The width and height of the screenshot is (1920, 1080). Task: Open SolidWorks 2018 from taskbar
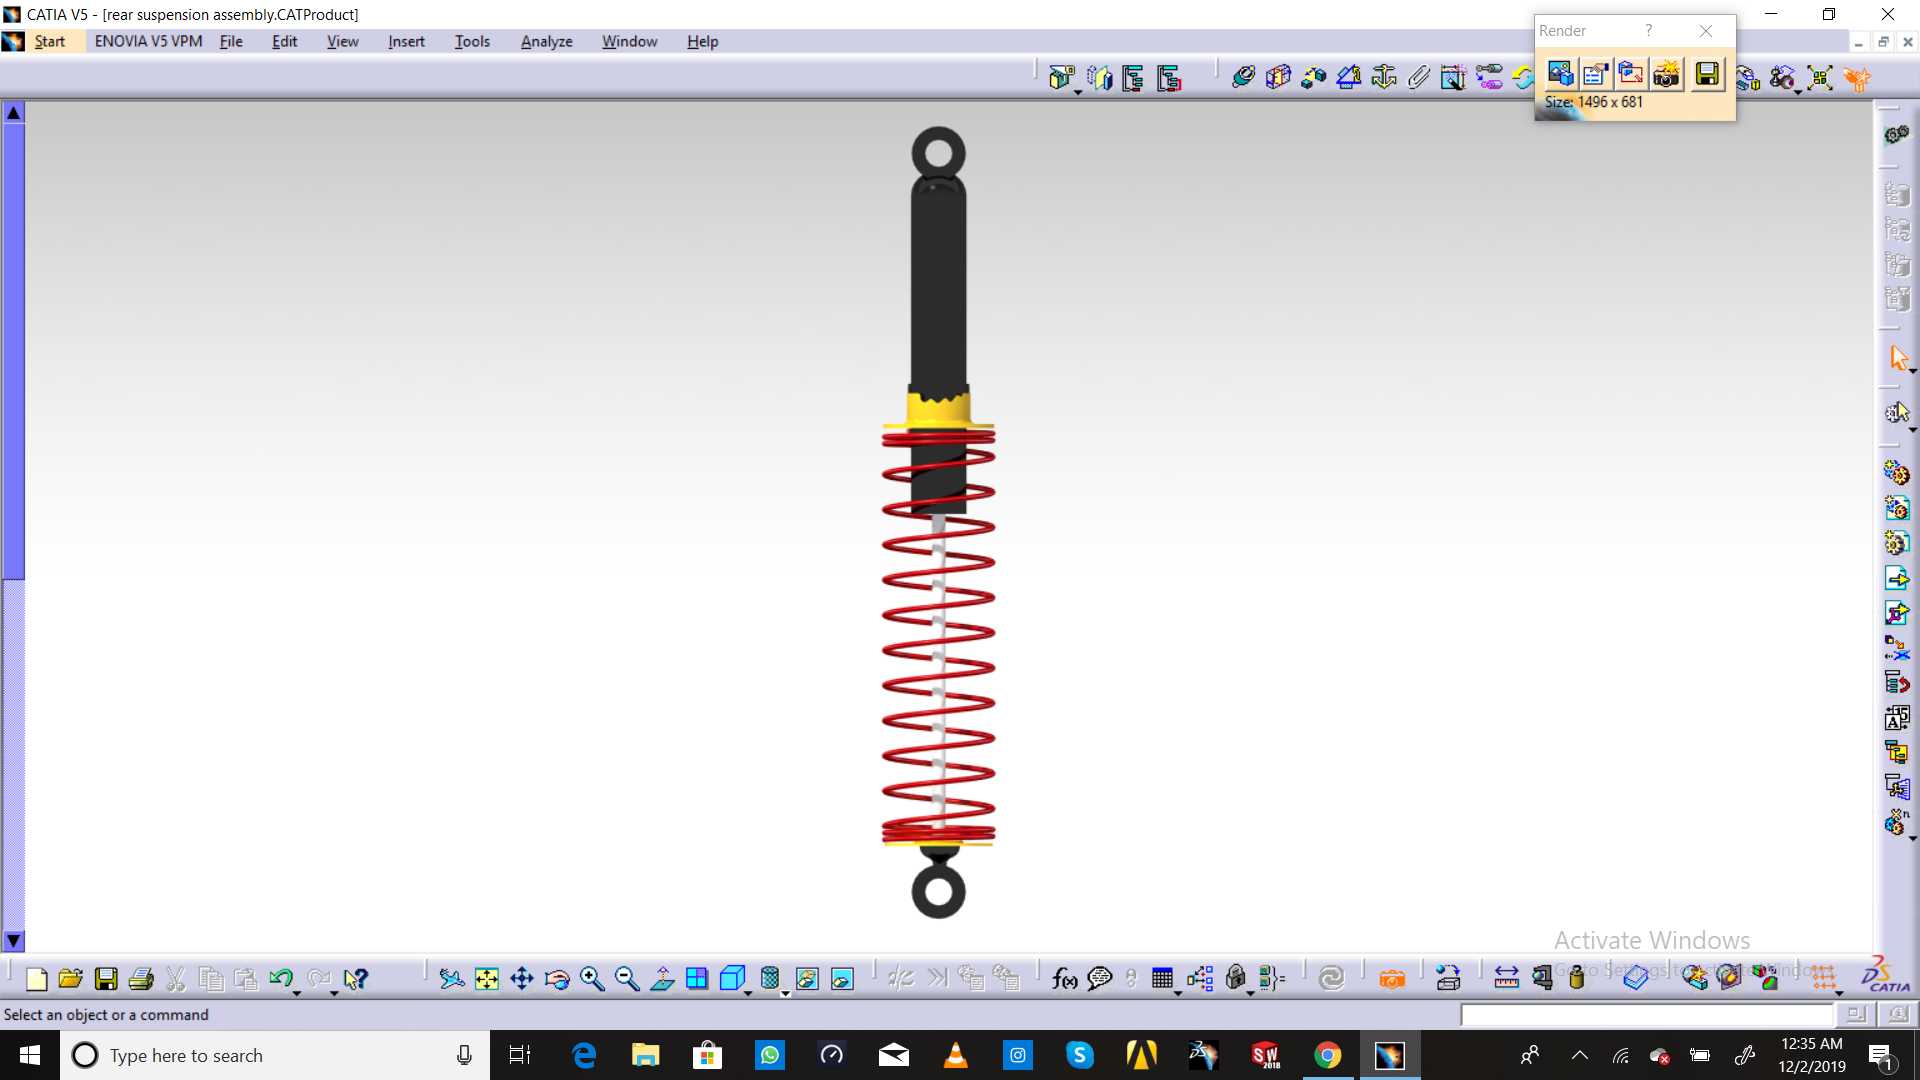1265,1055
